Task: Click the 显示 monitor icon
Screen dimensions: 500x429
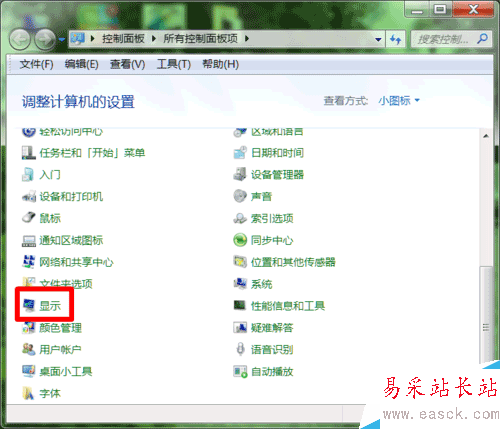Action: pyautogui.click(x=29, y=305)
